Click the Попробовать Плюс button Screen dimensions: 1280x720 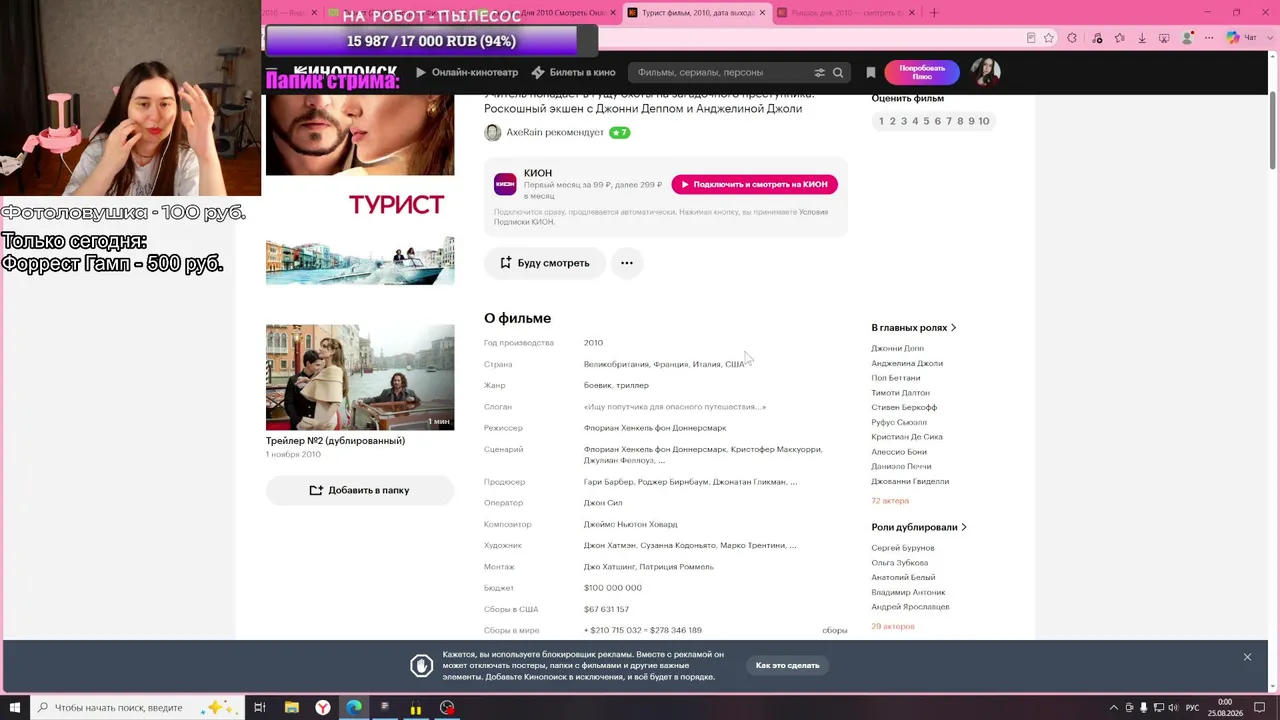click(922, 72)
